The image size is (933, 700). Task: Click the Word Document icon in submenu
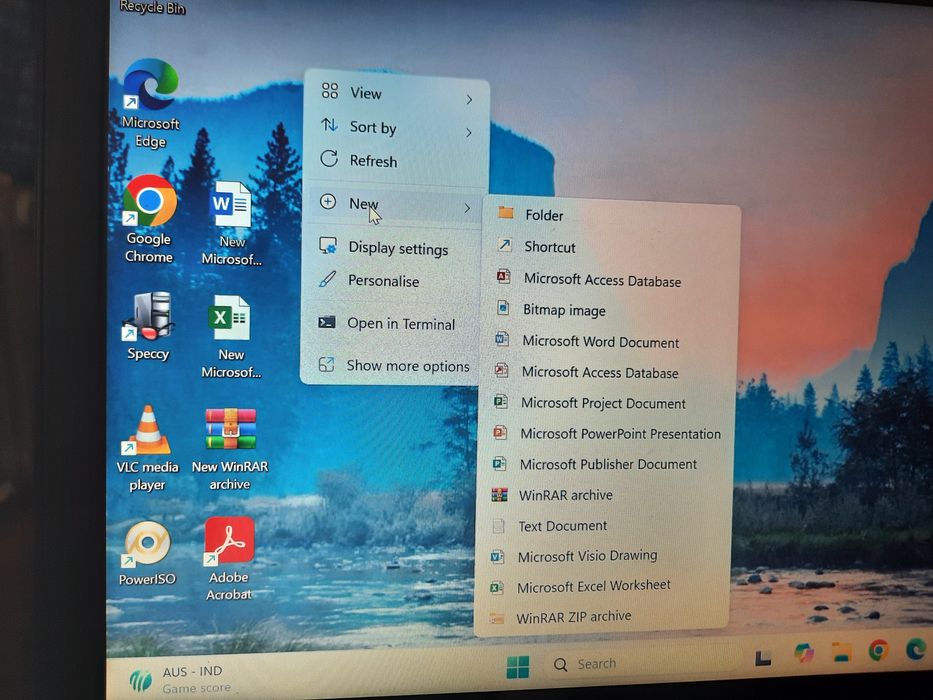pyautogui.click(x=502, y=339)
